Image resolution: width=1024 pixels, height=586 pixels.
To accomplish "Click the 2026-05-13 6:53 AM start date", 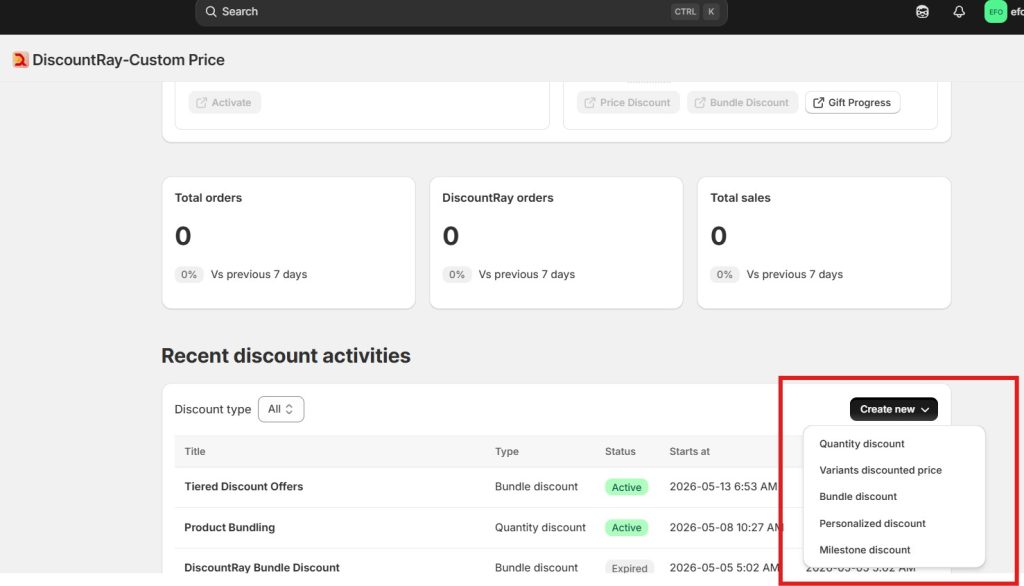I will click(723, 487).
